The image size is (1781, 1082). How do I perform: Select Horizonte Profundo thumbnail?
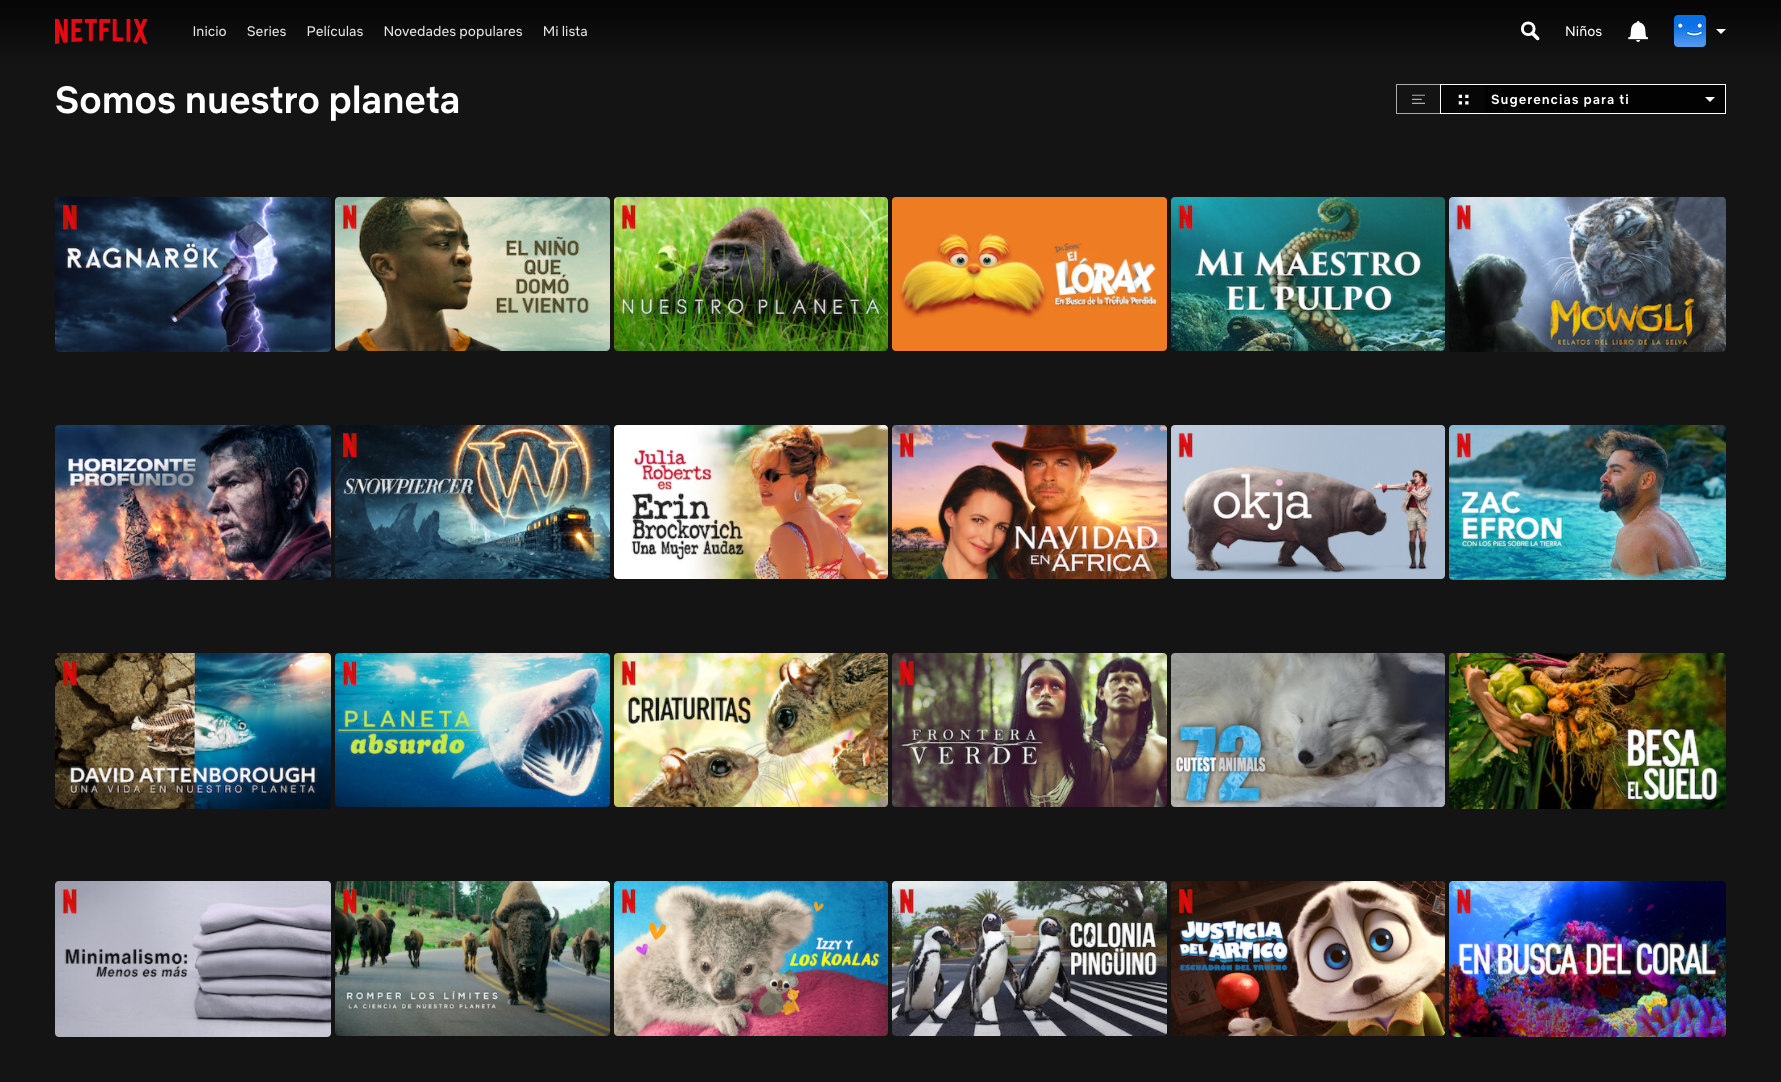click(193, 502)
